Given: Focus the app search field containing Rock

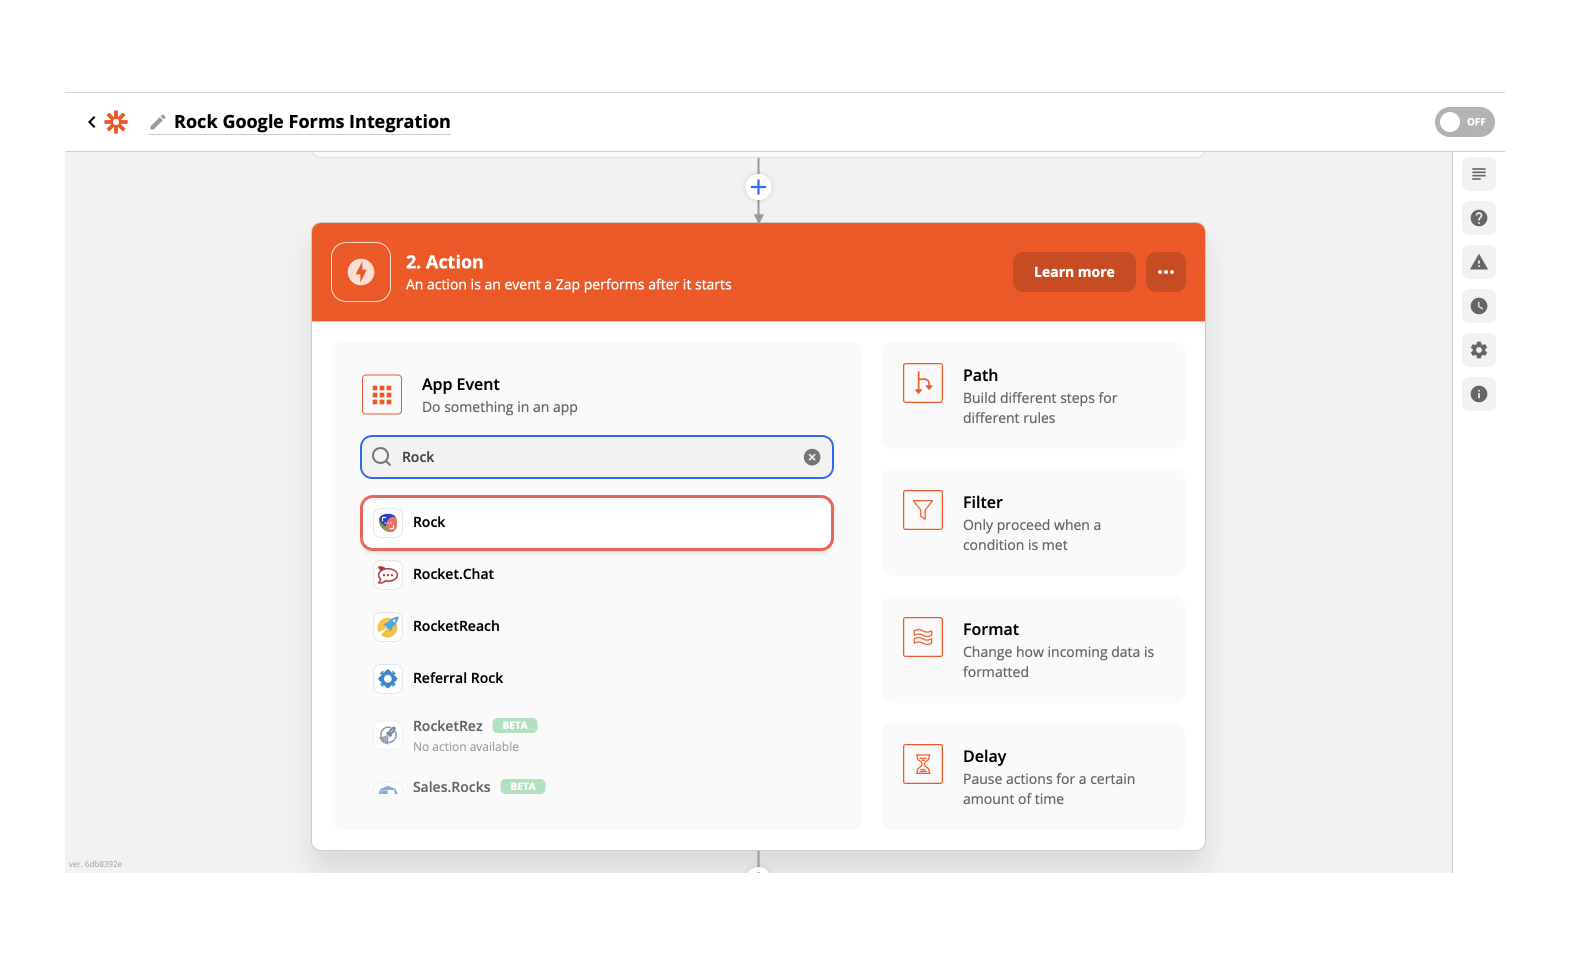Looking at the screenshot, I should click(x=597, y=457).
